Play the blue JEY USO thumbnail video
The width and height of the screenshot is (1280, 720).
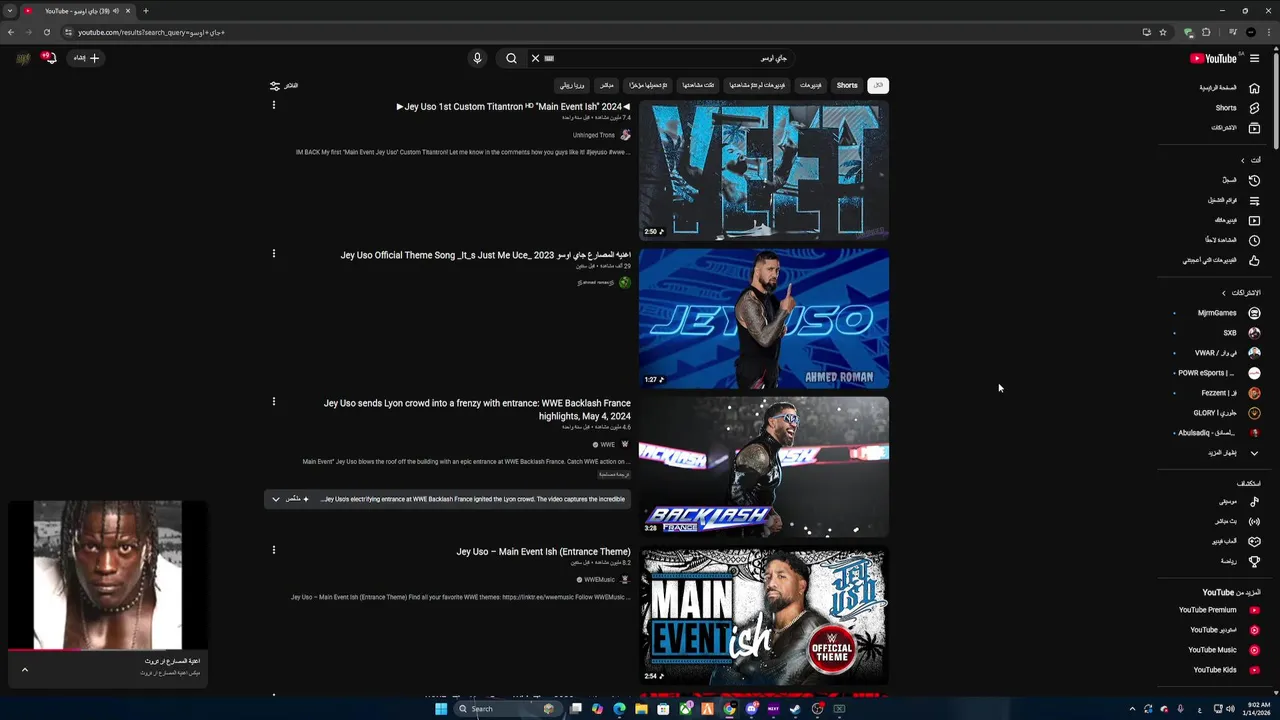[x=764, y=318]
